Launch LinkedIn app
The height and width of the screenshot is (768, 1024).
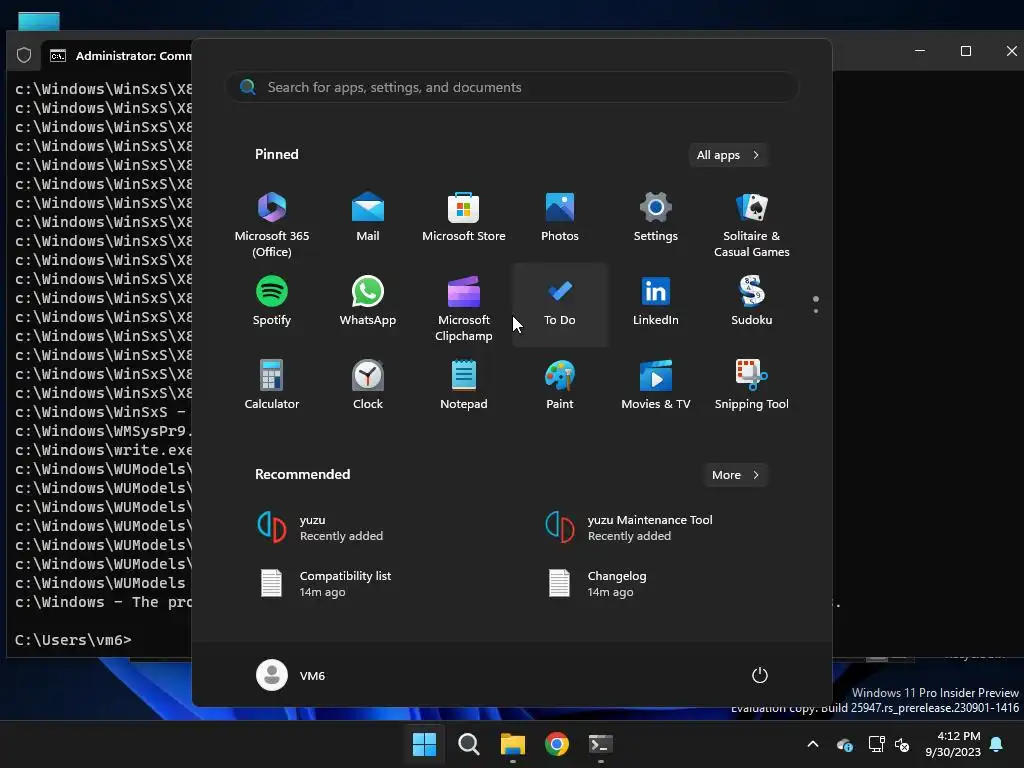[x=656, y=302]
